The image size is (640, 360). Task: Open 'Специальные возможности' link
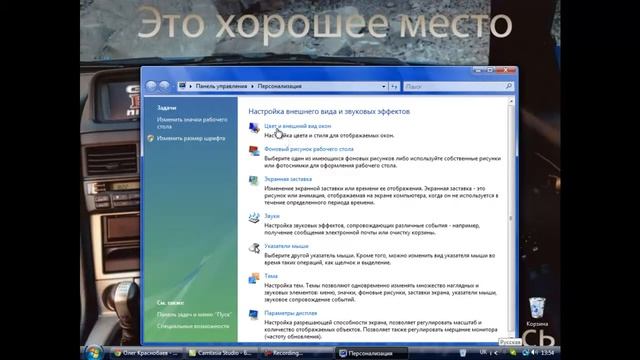[x=193, y=327]
